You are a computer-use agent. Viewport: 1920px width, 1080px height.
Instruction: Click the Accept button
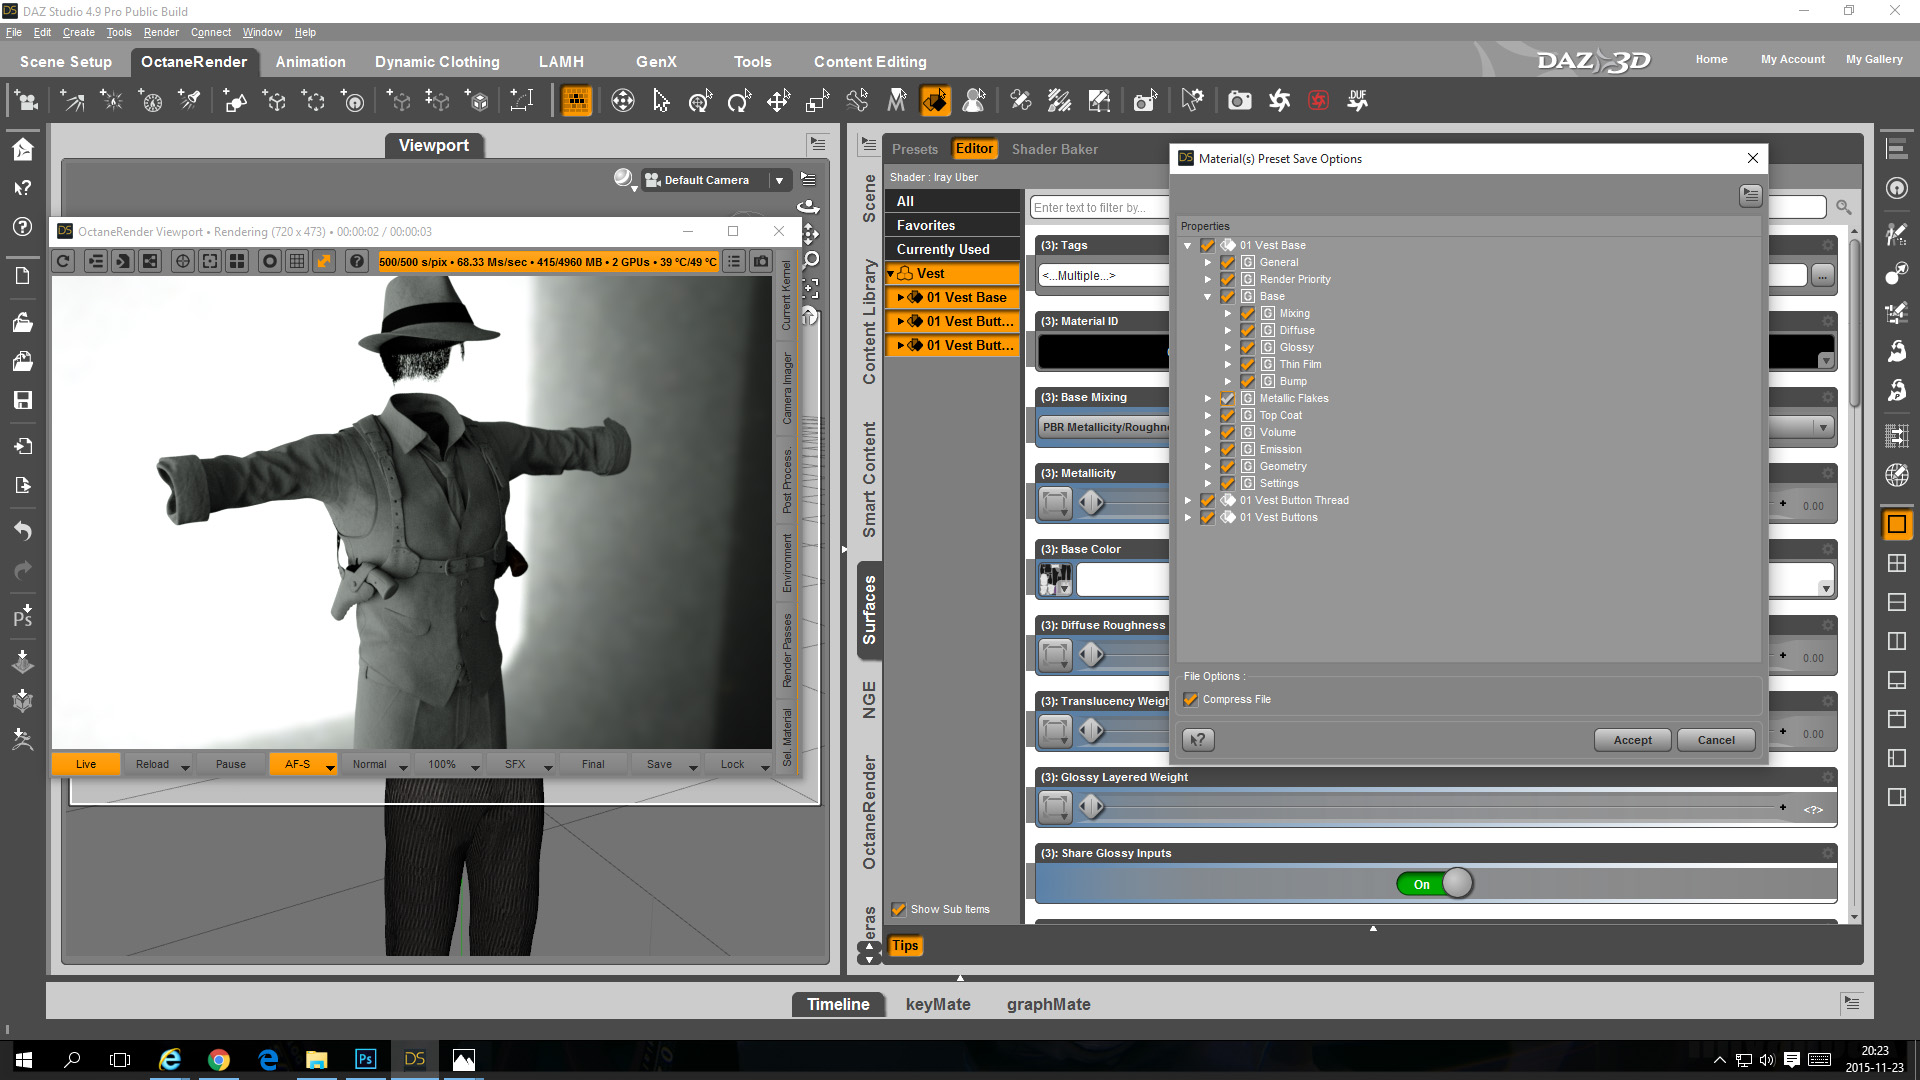tap(1632, 740)
